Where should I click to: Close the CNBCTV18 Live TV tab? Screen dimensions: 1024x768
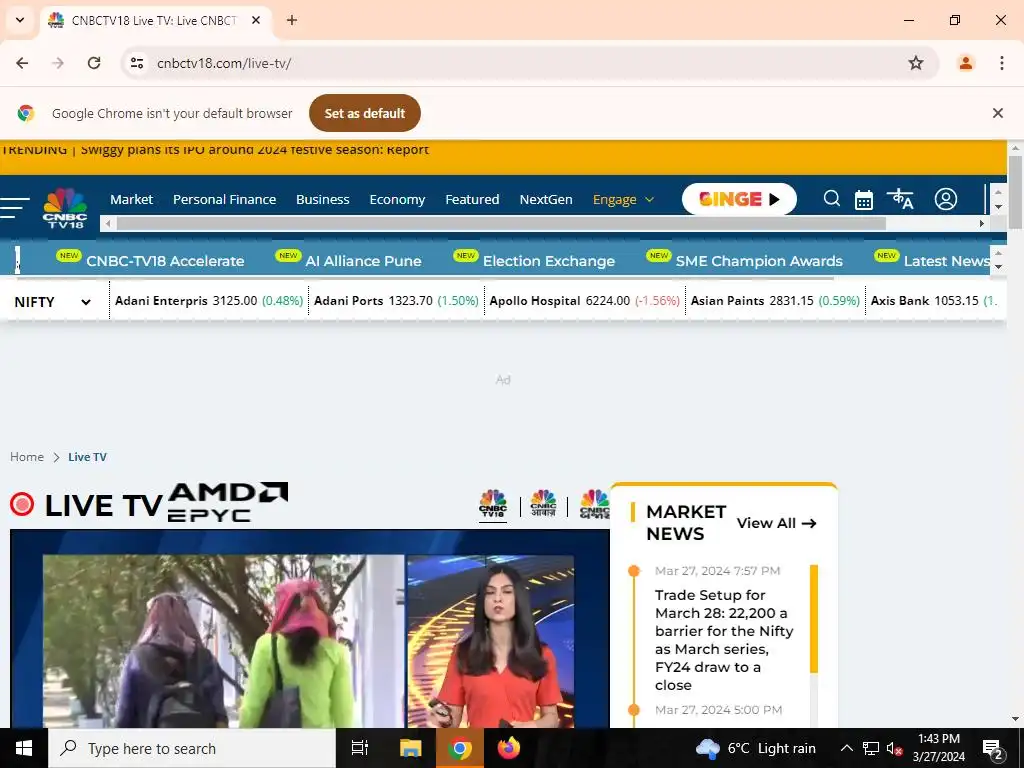pos(256,20)
